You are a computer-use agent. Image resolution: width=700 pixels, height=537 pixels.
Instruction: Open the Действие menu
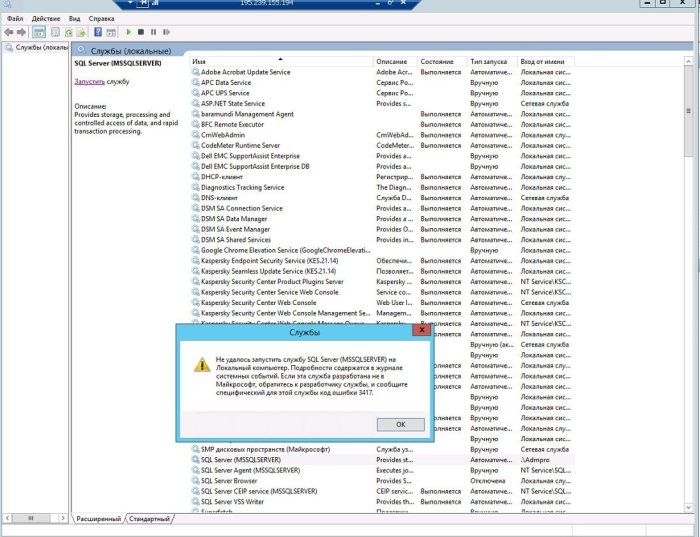46,18
